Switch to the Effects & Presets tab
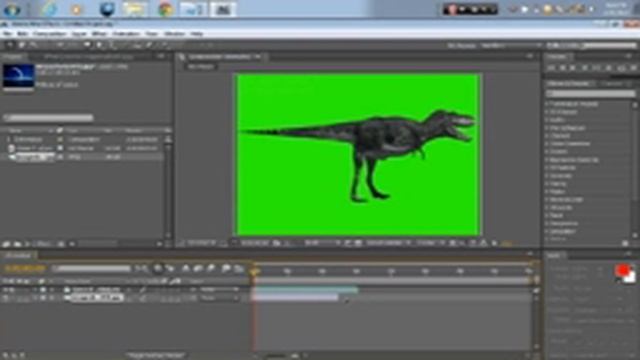 pyautogui.click(x=570, y=84)
